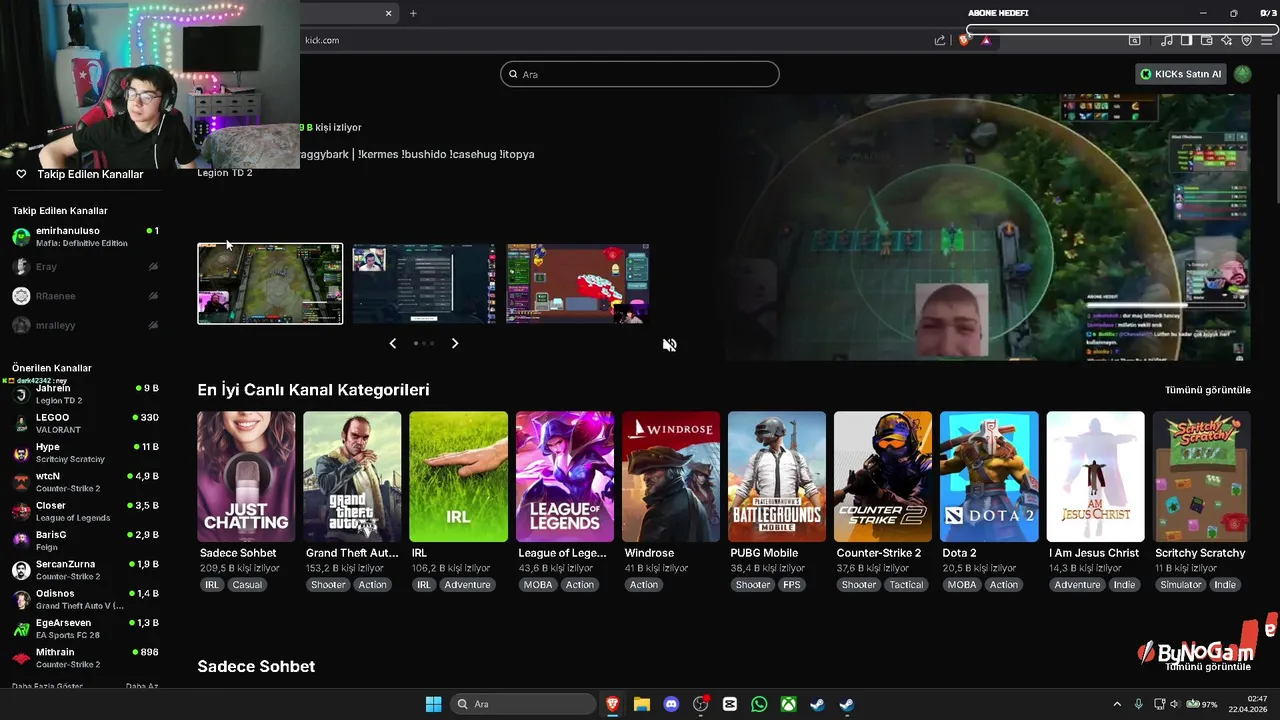Open LEGOO channel in sidebar
1280x720 pixels.
tap(85, 423)
